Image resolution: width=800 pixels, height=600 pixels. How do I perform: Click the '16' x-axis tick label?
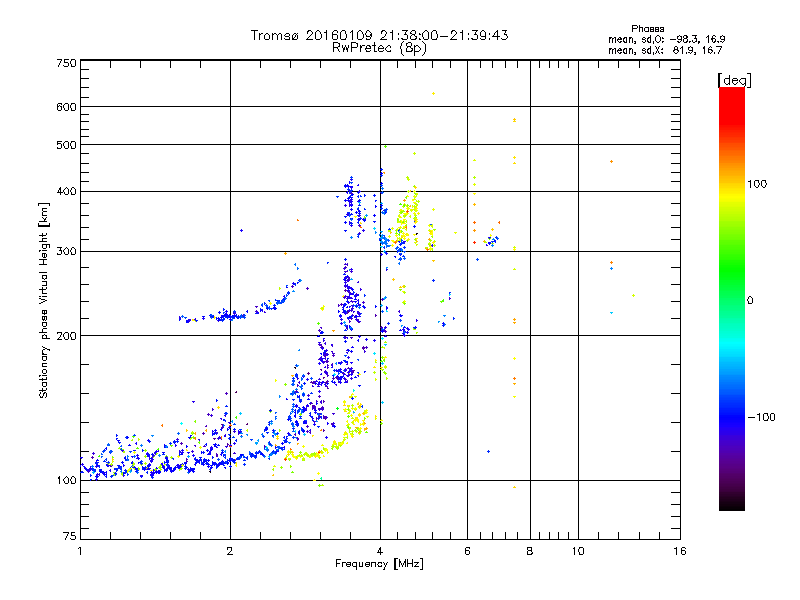(x=680, y=551)
